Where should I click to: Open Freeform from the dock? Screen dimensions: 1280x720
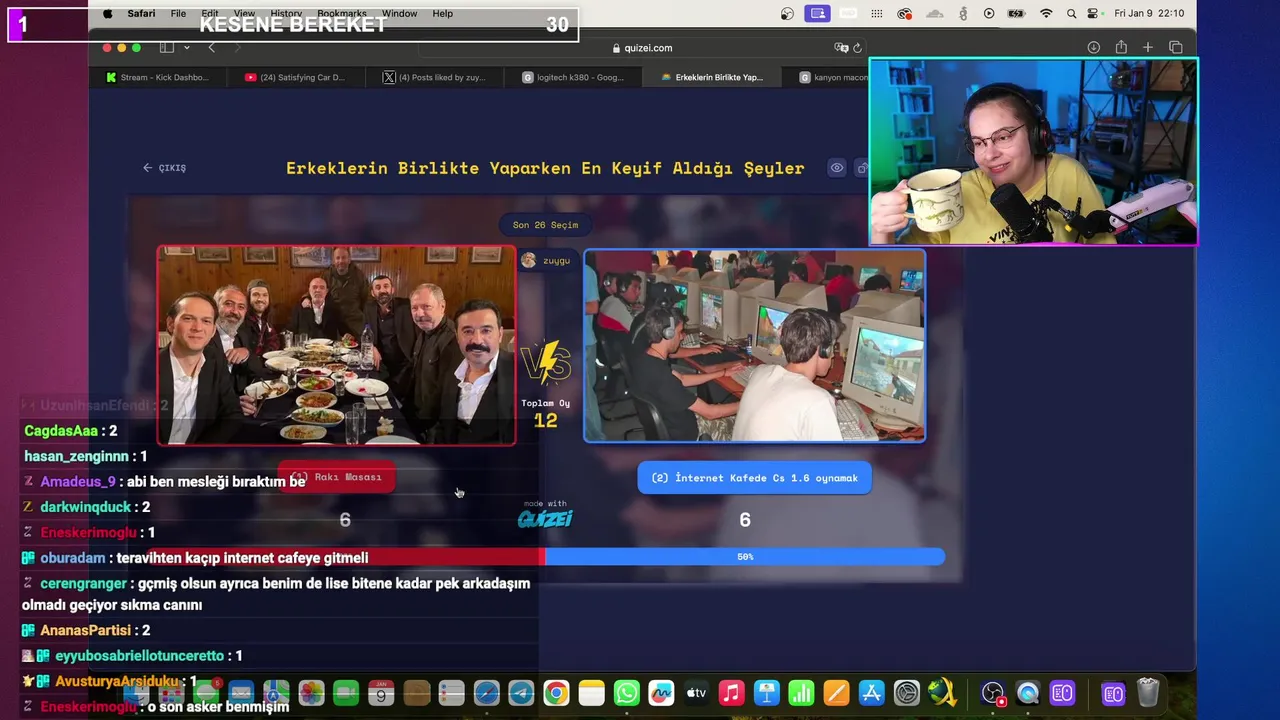click(661, 693)
